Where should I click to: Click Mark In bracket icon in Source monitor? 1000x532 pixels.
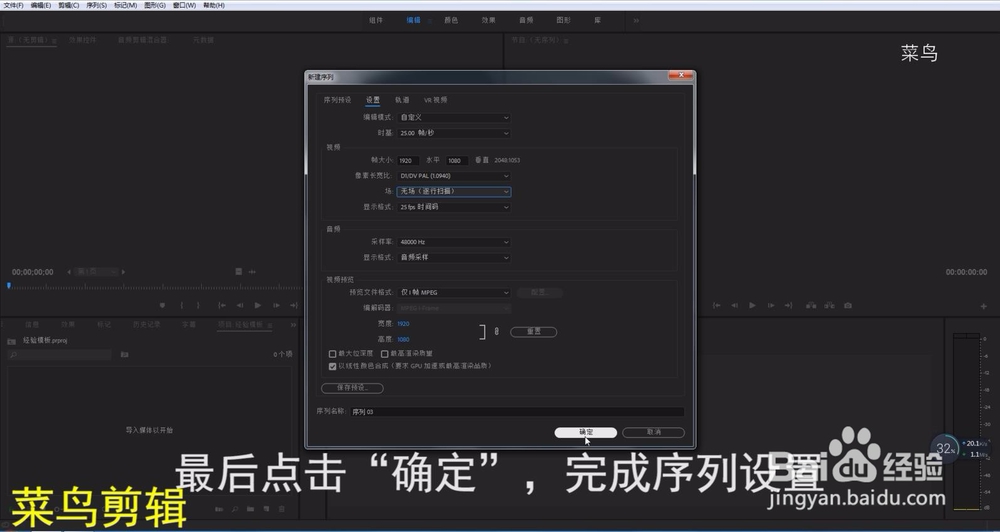[182, 306]
